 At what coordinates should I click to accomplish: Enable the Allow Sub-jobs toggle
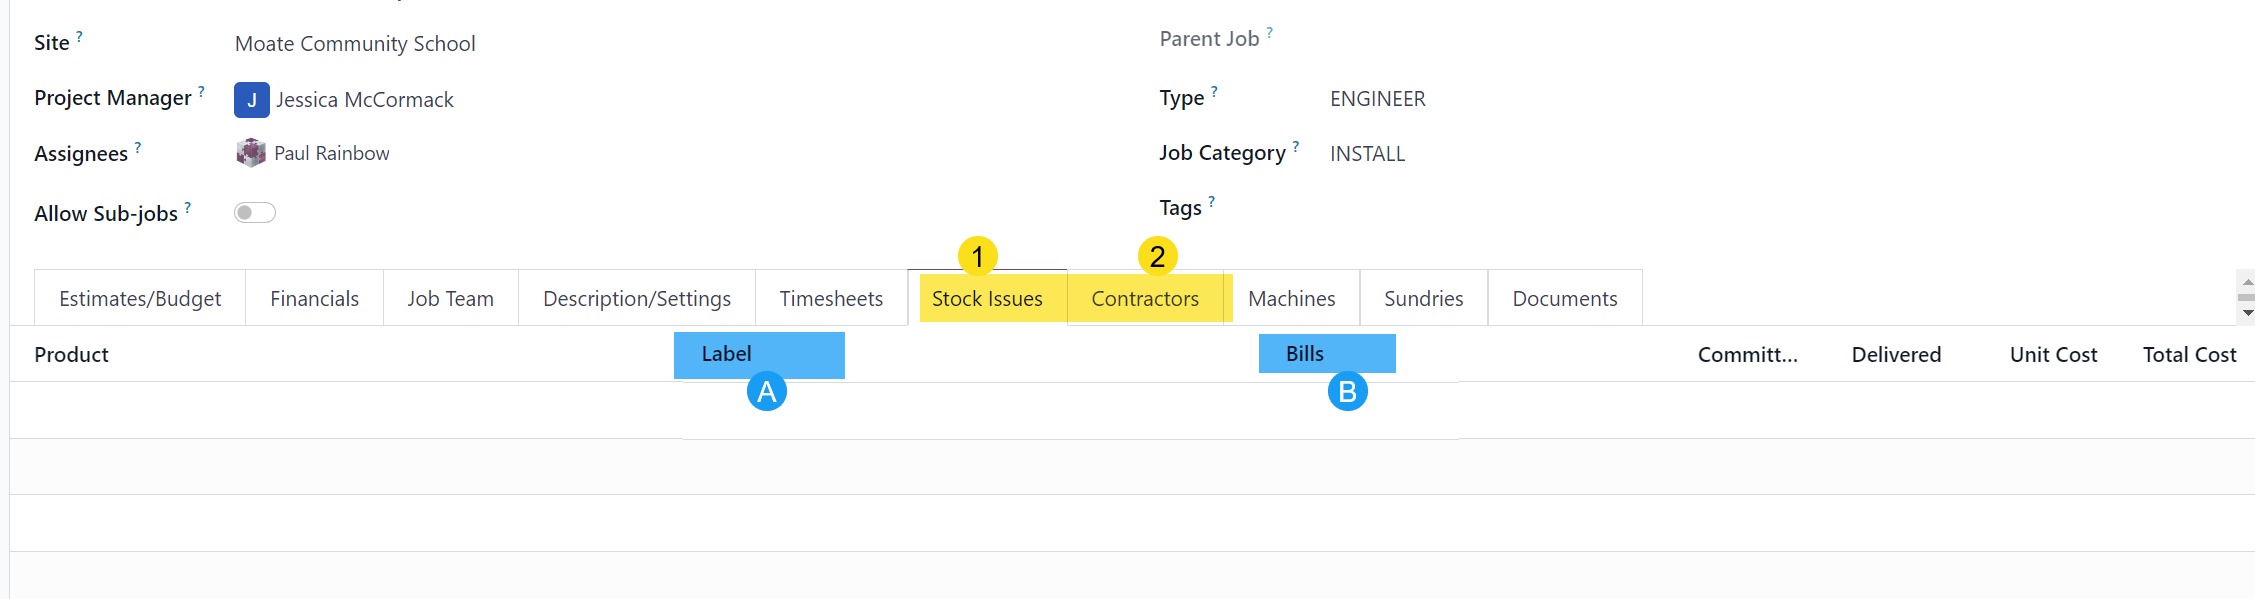[255, 213]
